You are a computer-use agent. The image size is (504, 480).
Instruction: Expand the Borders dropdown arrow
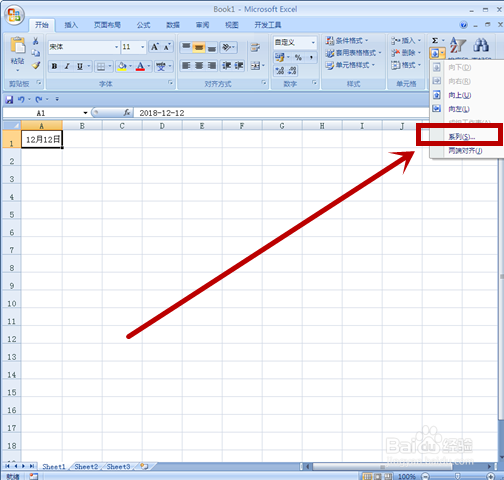pyautogui.click(x=110, y=66)
